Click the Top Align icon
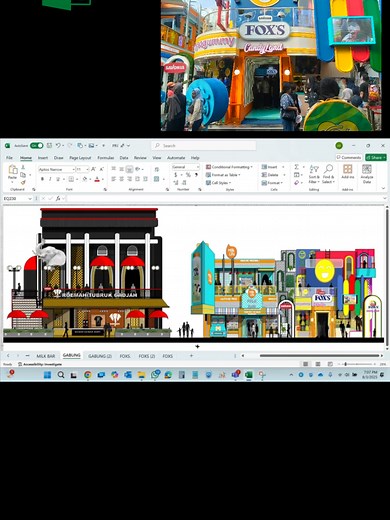The width and height of the screenshot is (390, 520). 114,169
